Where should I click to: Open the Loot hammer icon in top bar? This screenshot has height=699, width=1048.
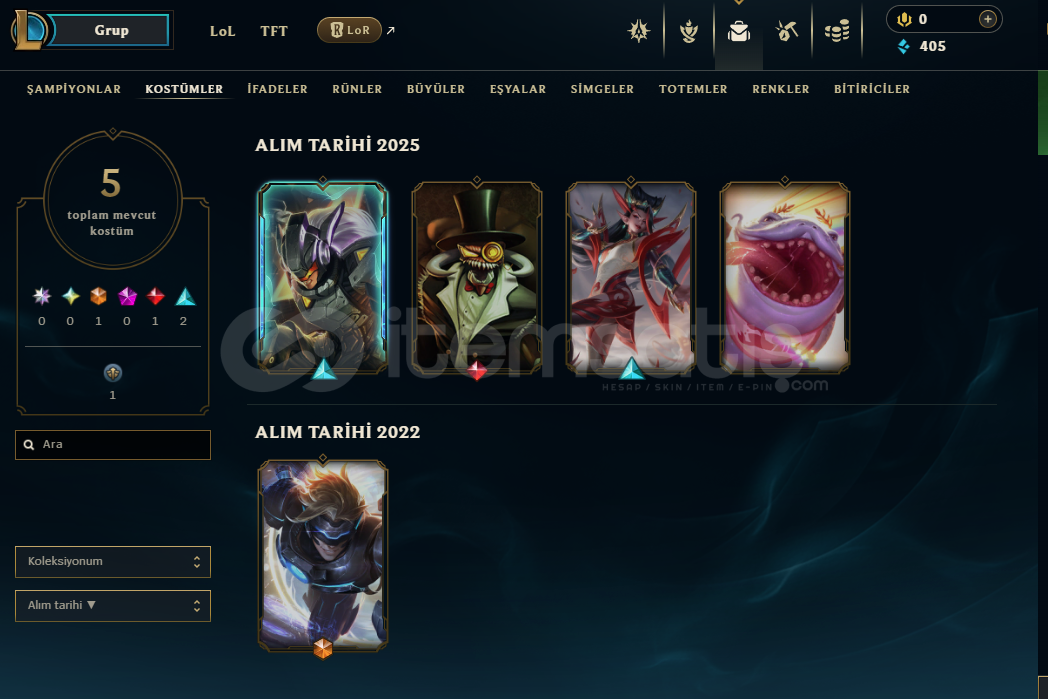coord(787,31)
